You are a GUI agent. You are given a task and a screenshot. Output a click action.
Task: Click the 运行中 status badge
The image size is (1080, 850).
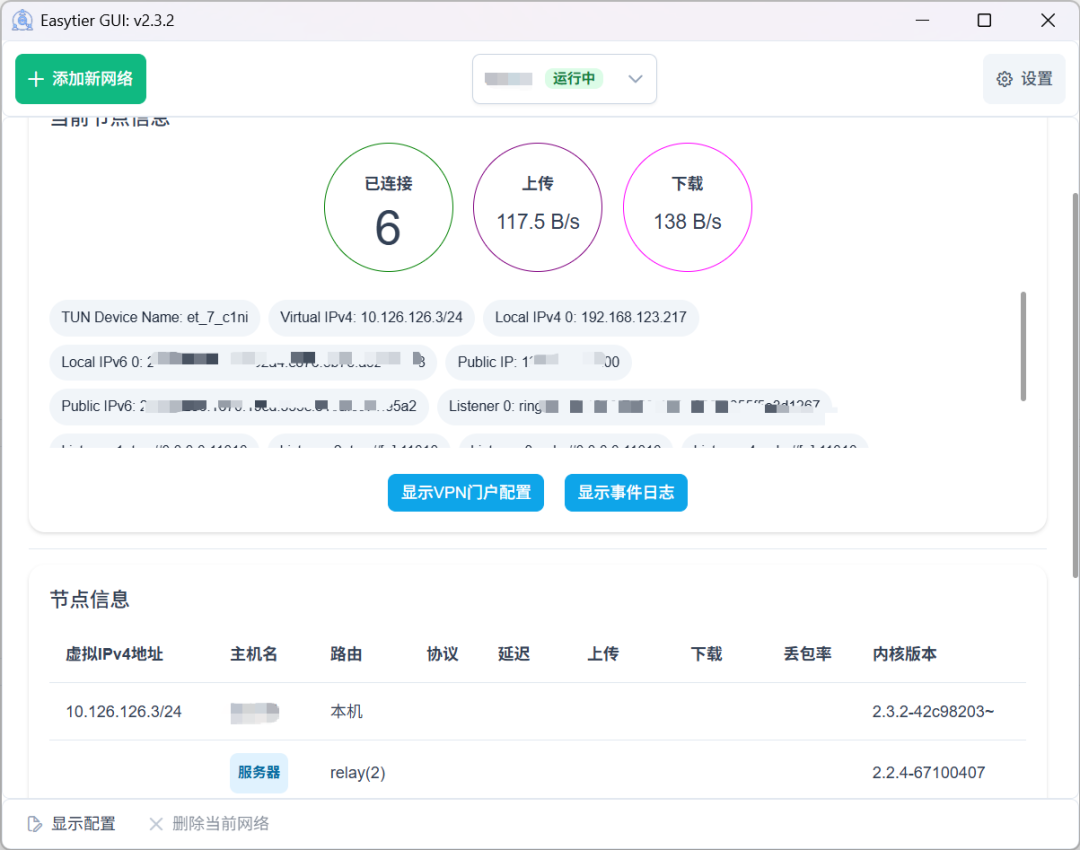click(x=574, y=79)
